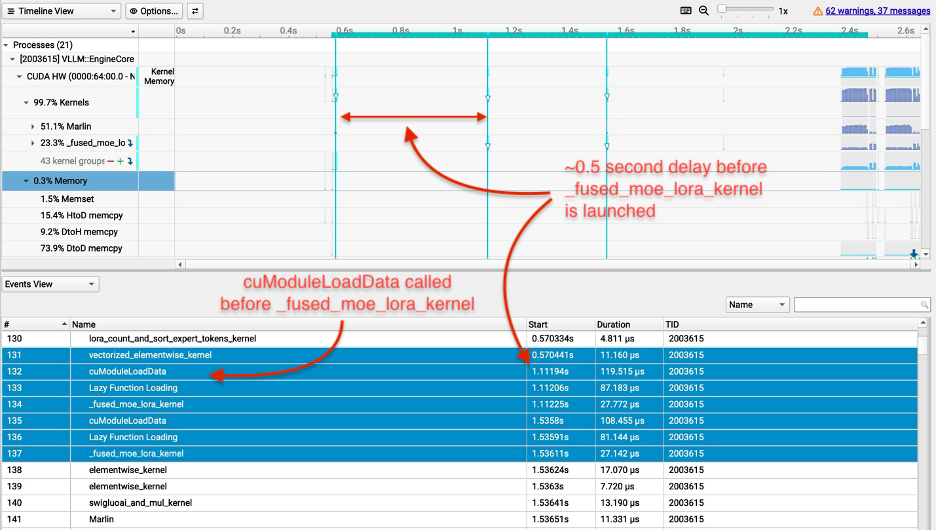Collapse the 99.7% Kernels tree node

(x=26, y=102)
